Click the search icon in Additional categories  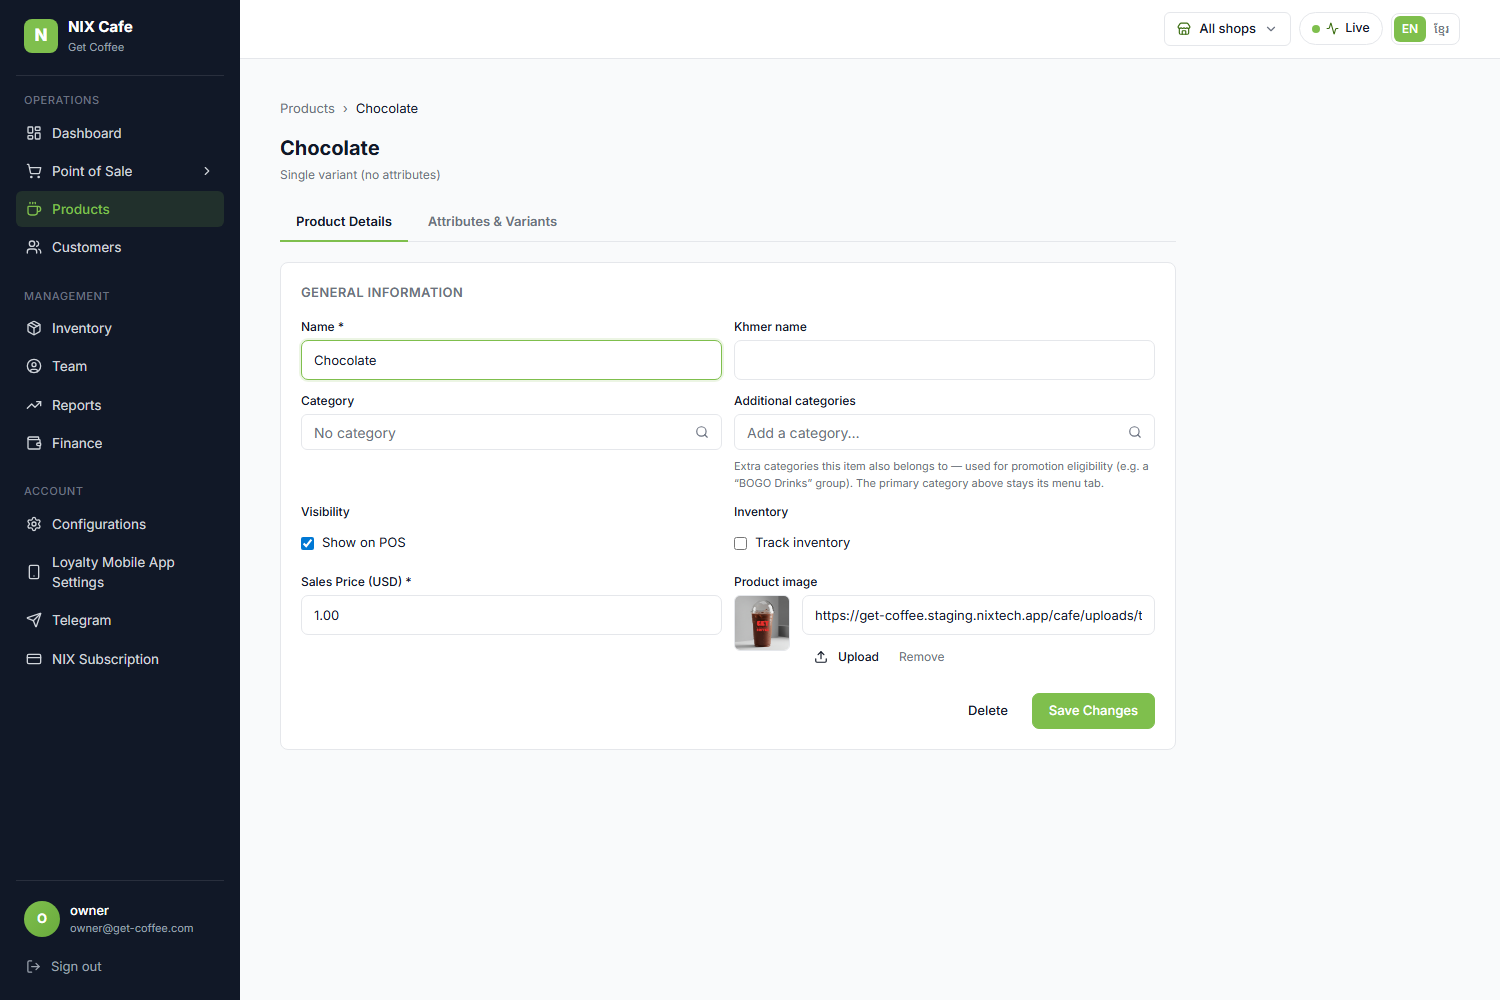1135,432
